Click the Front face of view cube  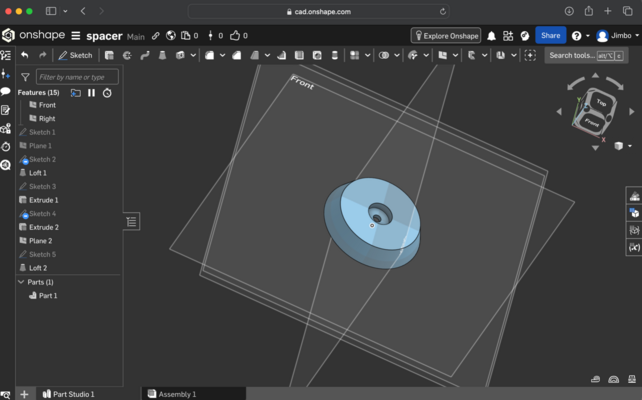click(591, 122)
